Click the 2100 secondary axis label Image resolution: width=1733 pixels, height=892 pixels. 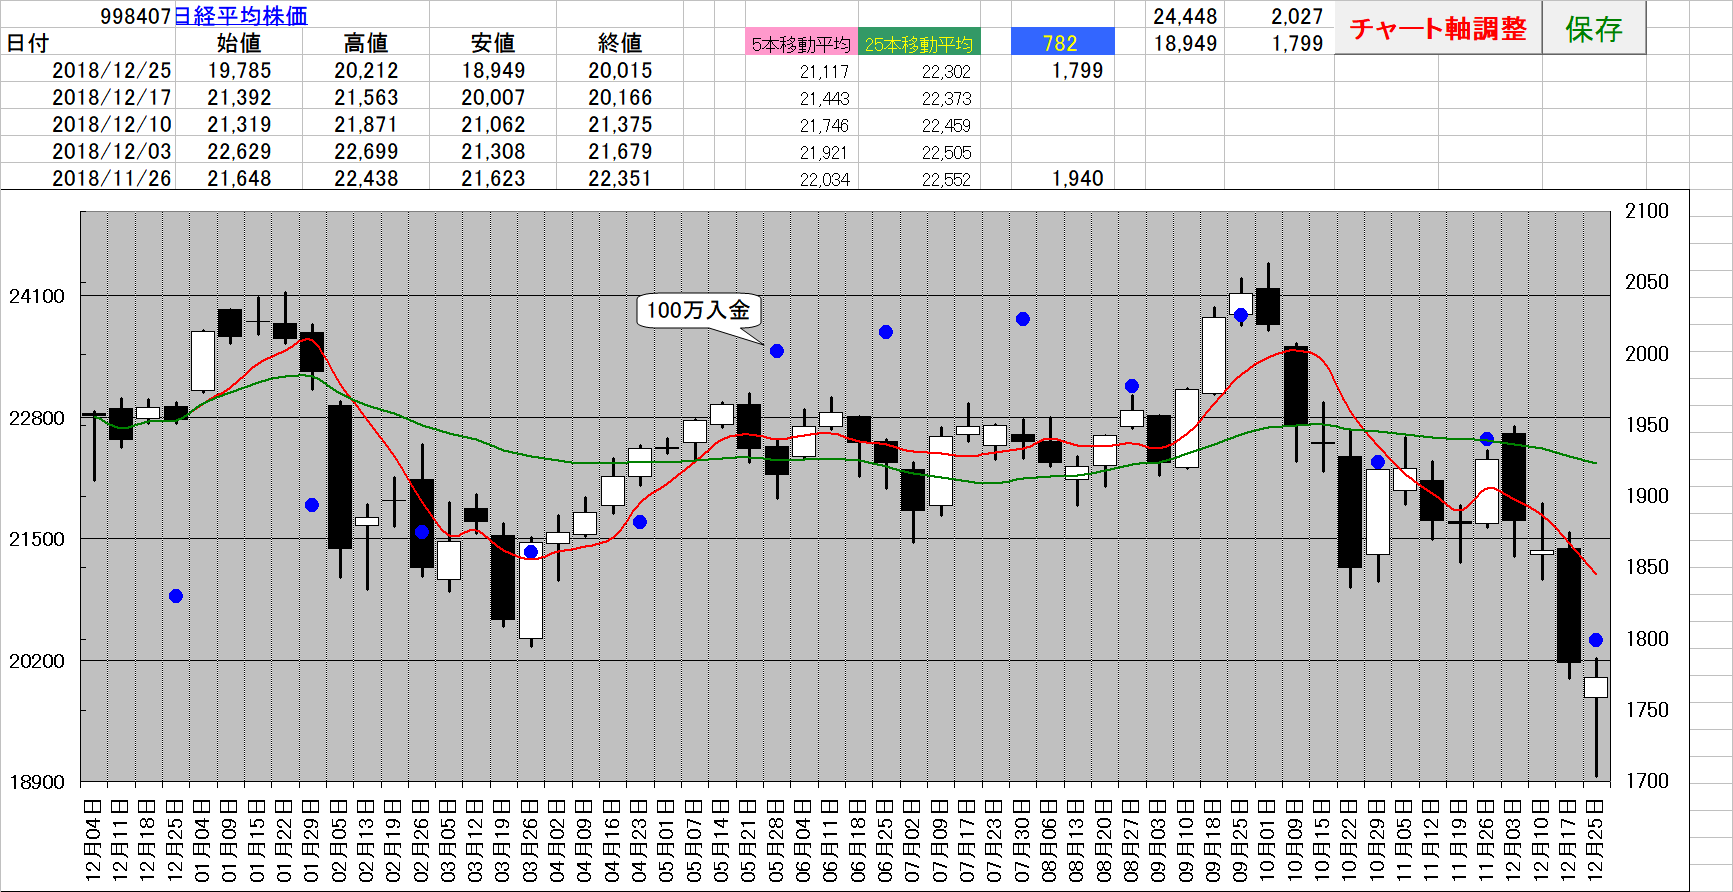coord(1647,211)
